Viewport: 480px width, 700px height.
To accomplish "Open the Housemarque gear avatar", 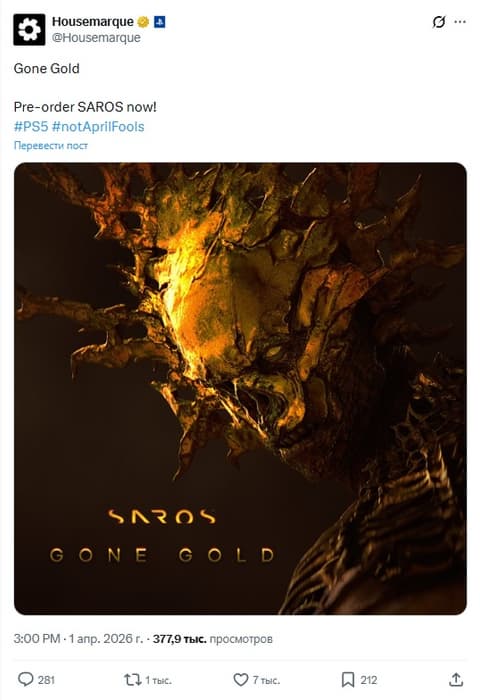I will [29, 29].
